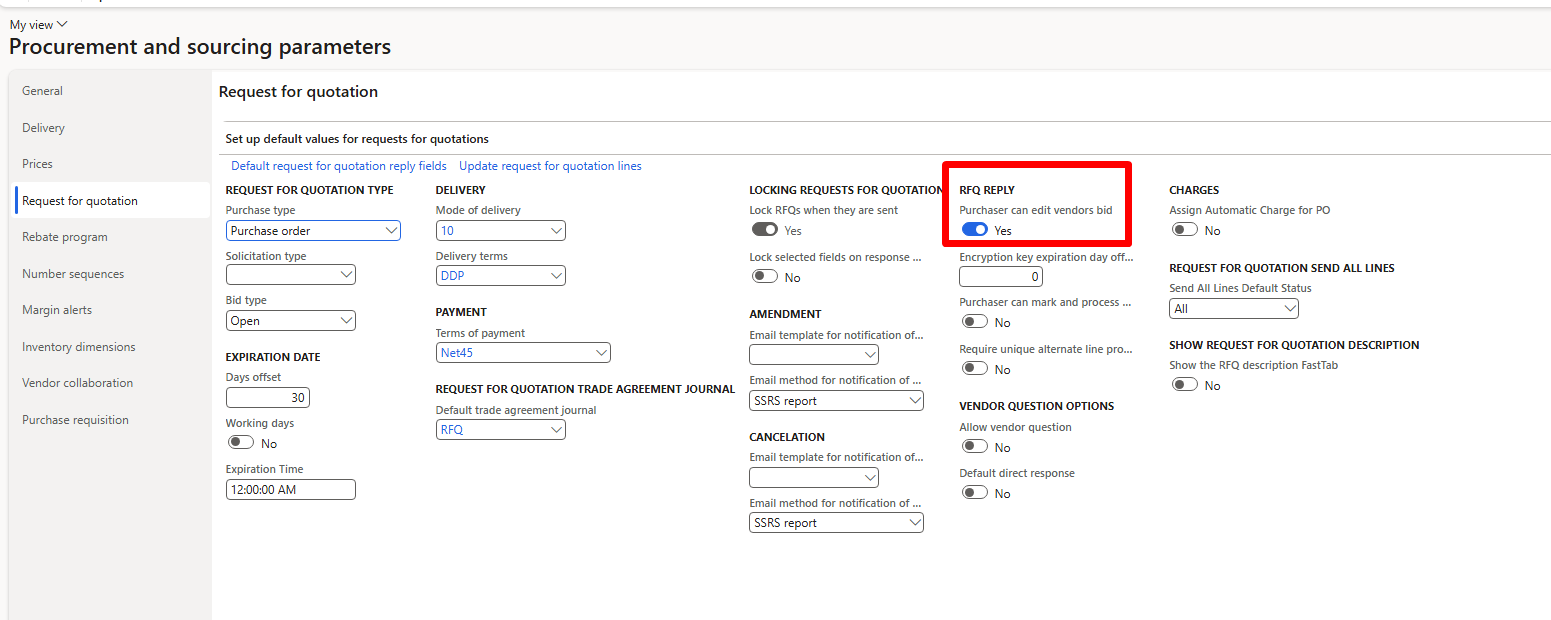The width and height of the screenshot is (1551, 620).
Task: Select the Number sequences tab
Action: pyautogui.click(x=73, y=274)
